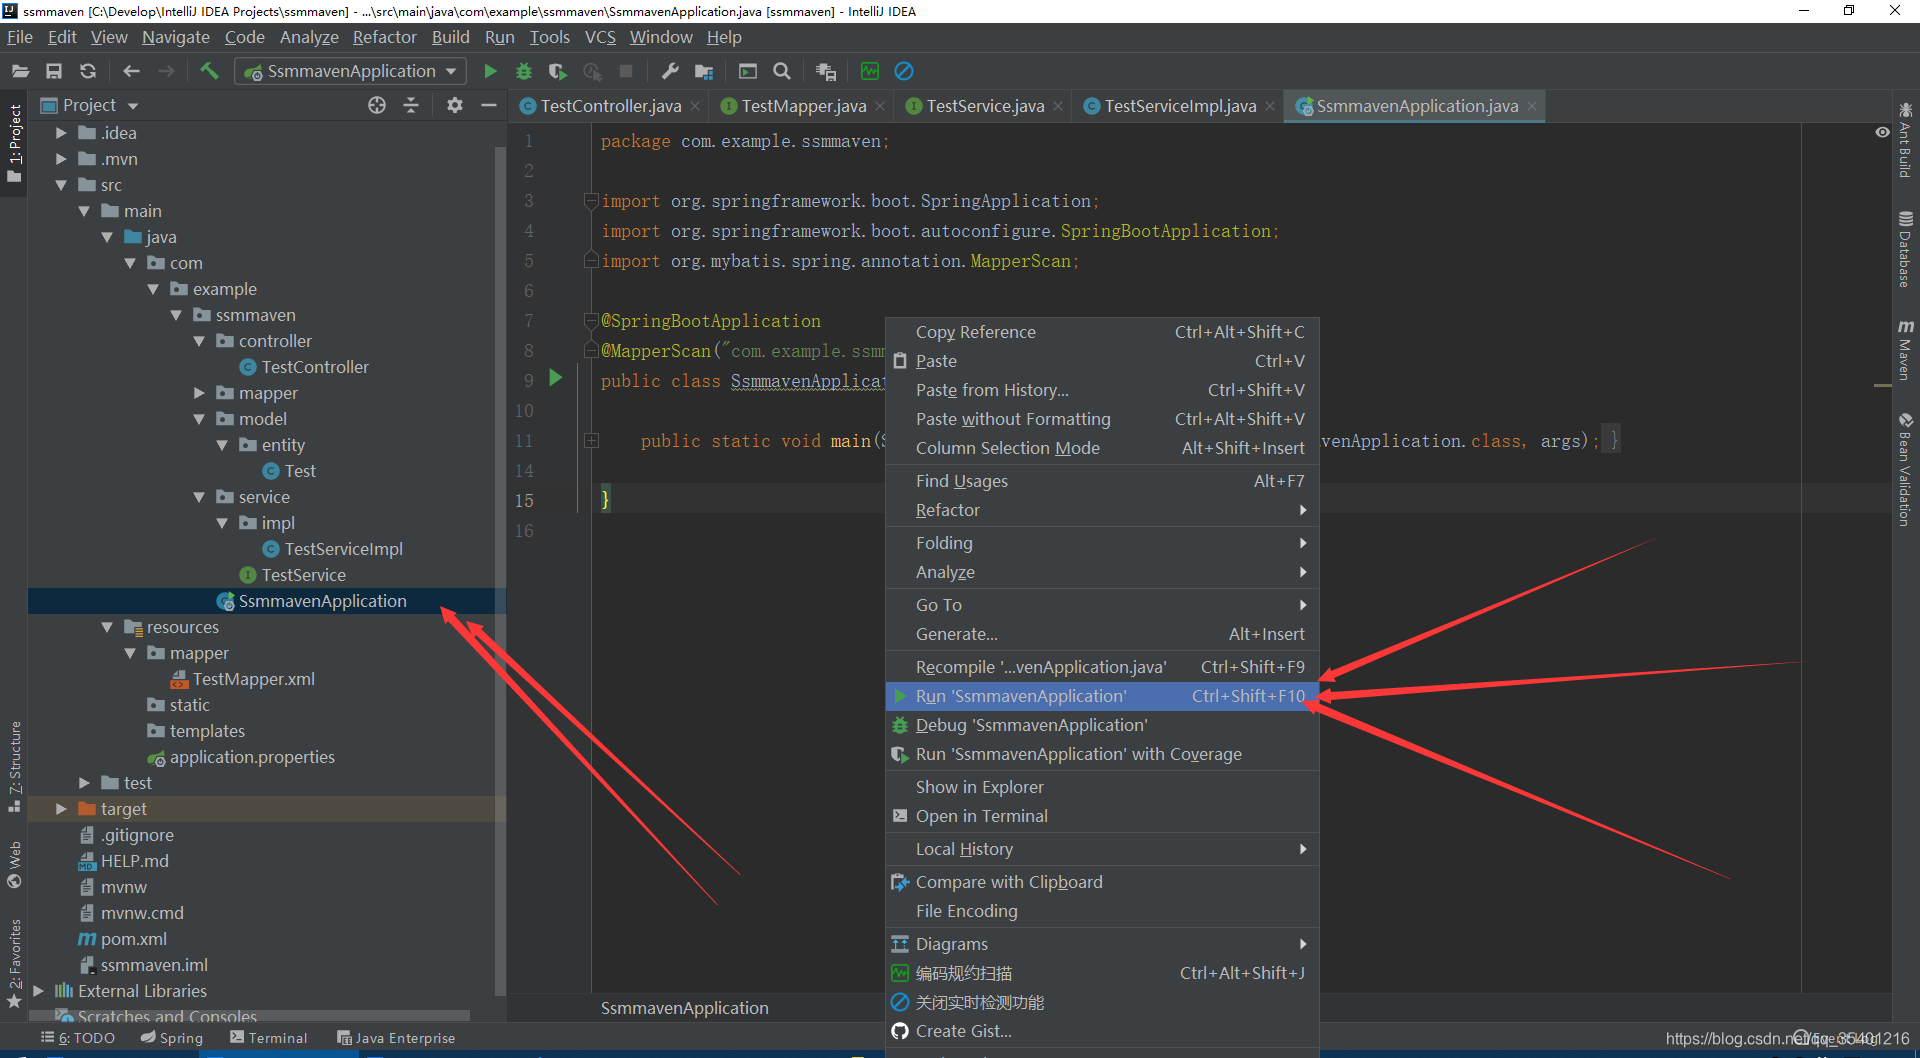This screenshot has width=1920, height=1058.
Task: Expand External Libraries node
Action: click(38, 991)
